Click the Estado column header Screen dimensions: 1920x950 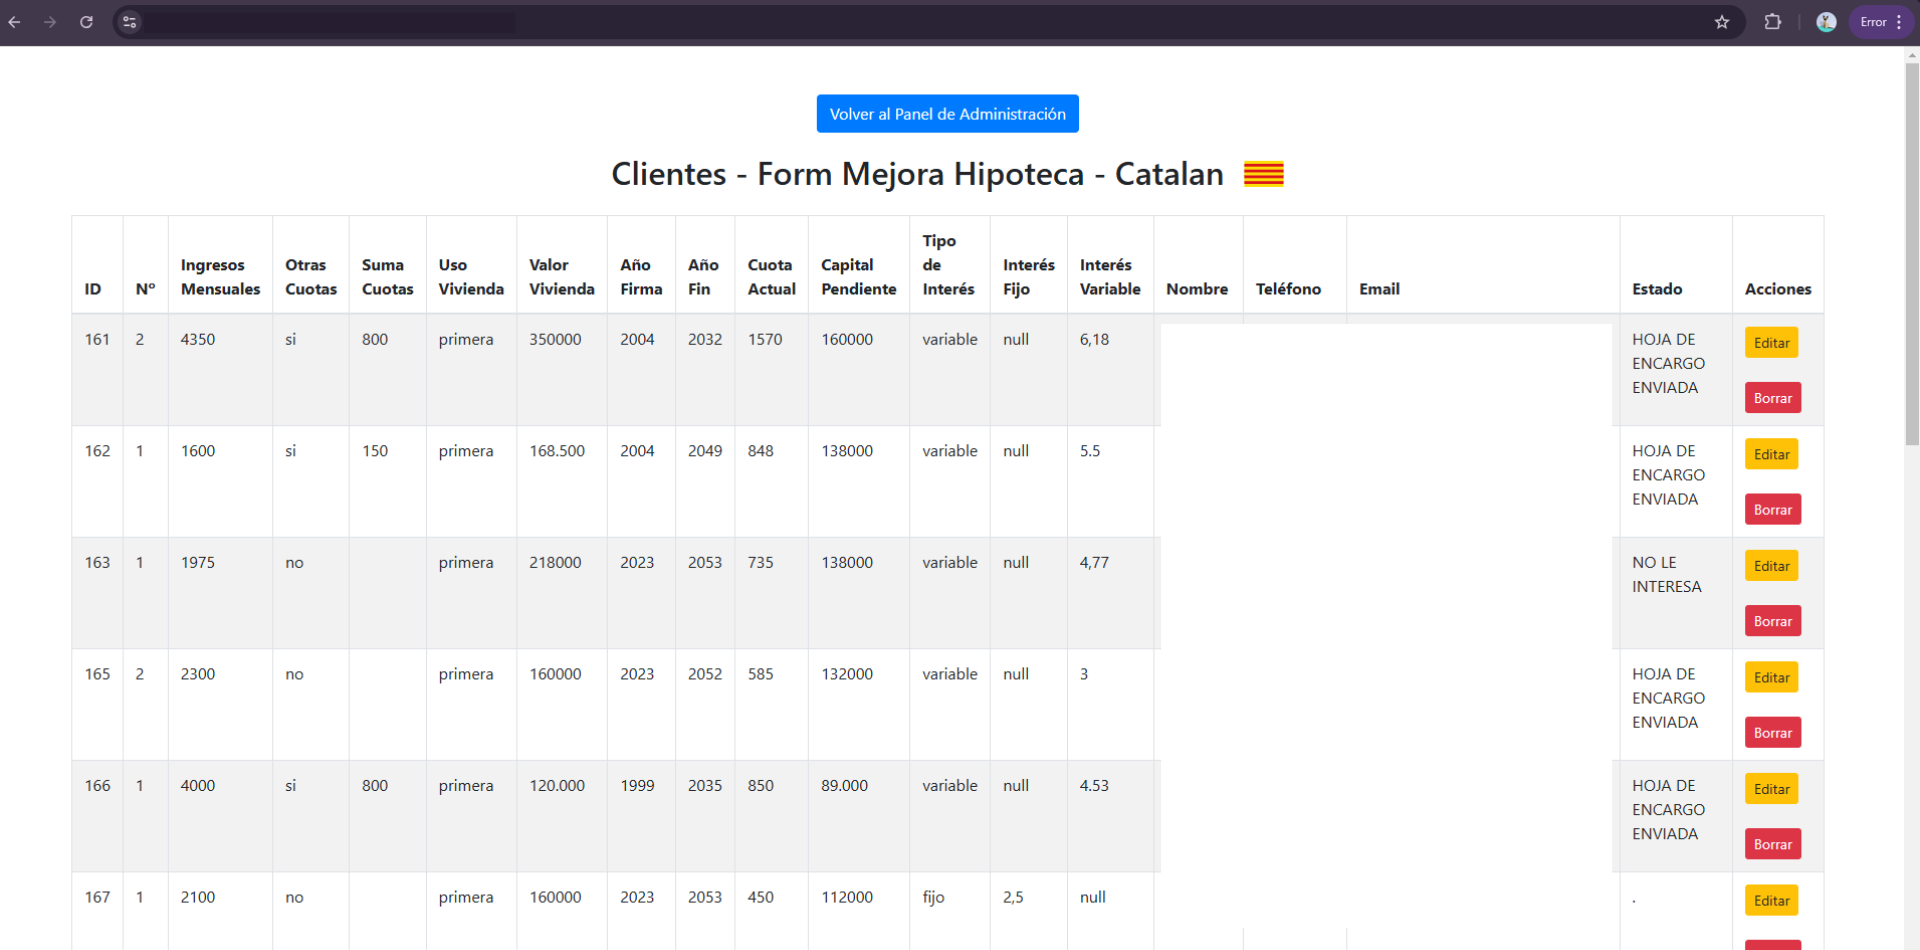point(1657,289)
